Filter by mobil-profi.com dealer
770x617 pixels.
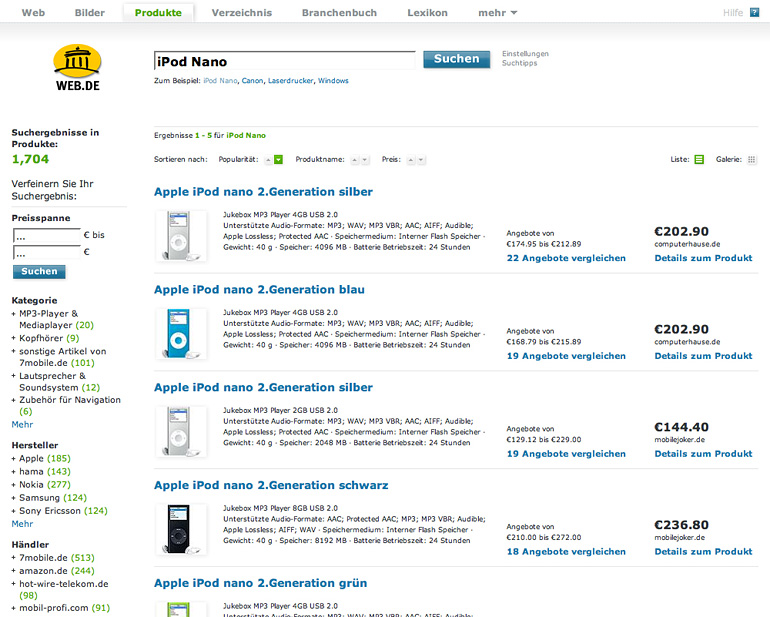[x=64, y=608]
